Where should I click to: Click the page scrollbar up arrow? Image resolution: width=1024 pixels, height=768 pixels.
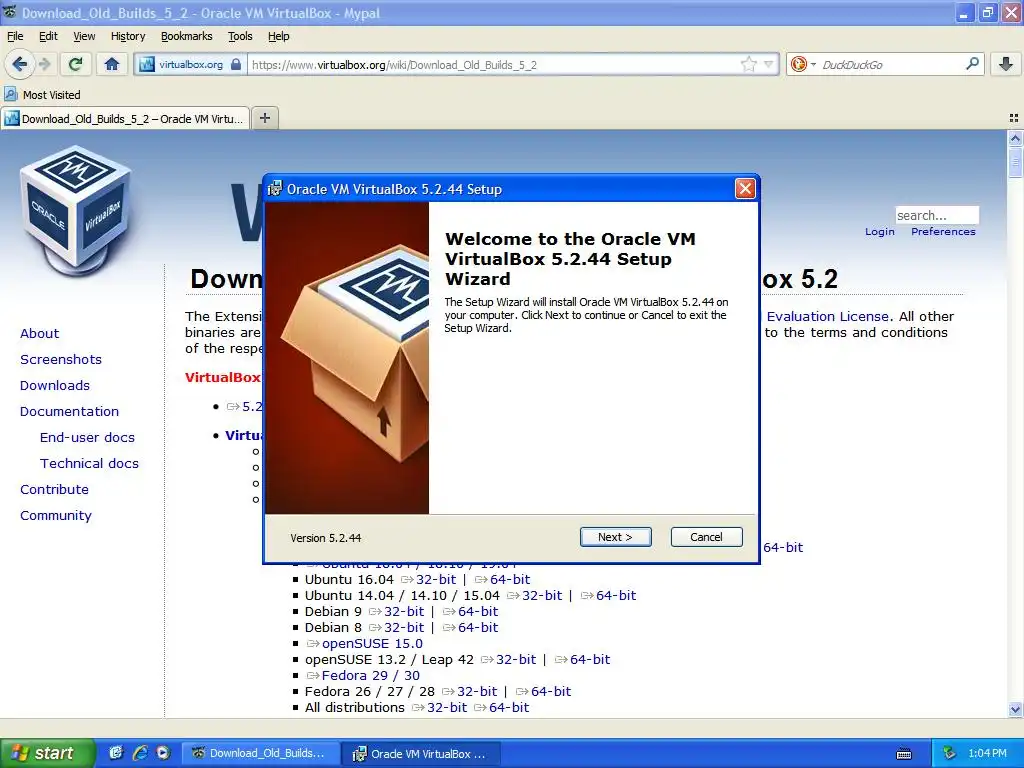click(1015, 138)
